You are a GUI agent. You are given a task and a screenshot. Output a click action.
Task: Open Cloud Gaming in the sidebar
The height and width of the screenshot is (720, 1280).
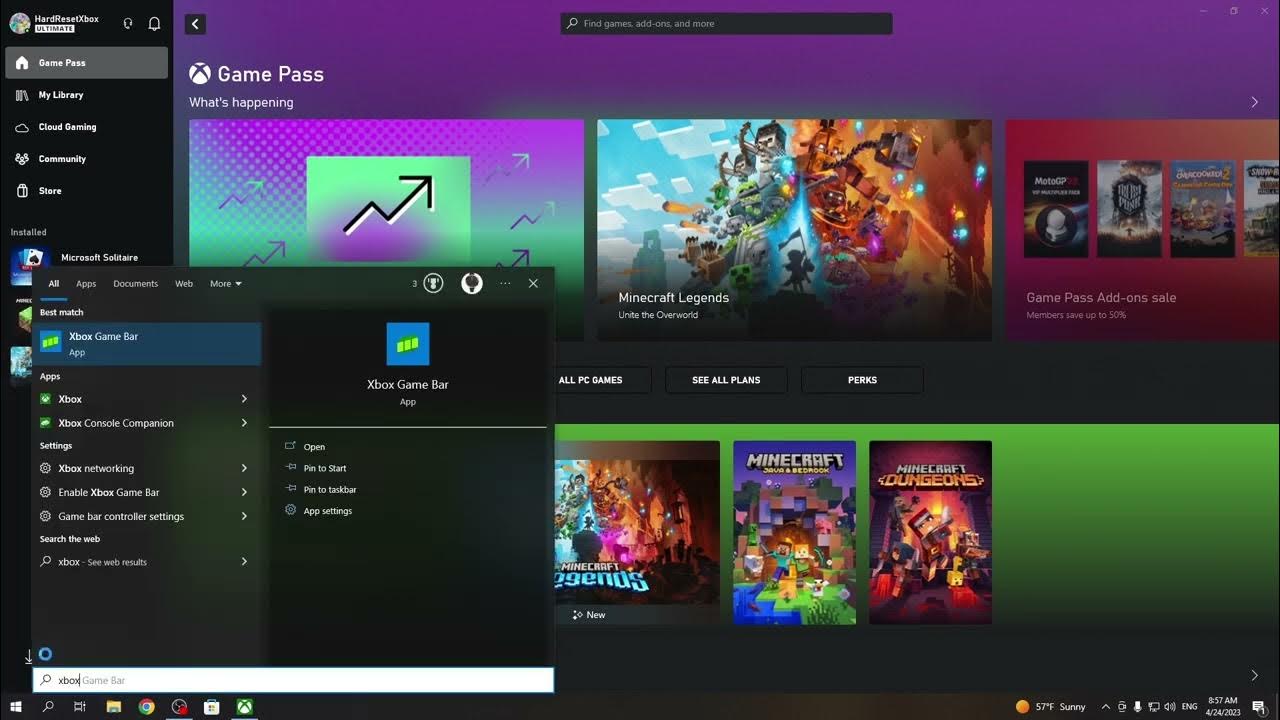86,127
